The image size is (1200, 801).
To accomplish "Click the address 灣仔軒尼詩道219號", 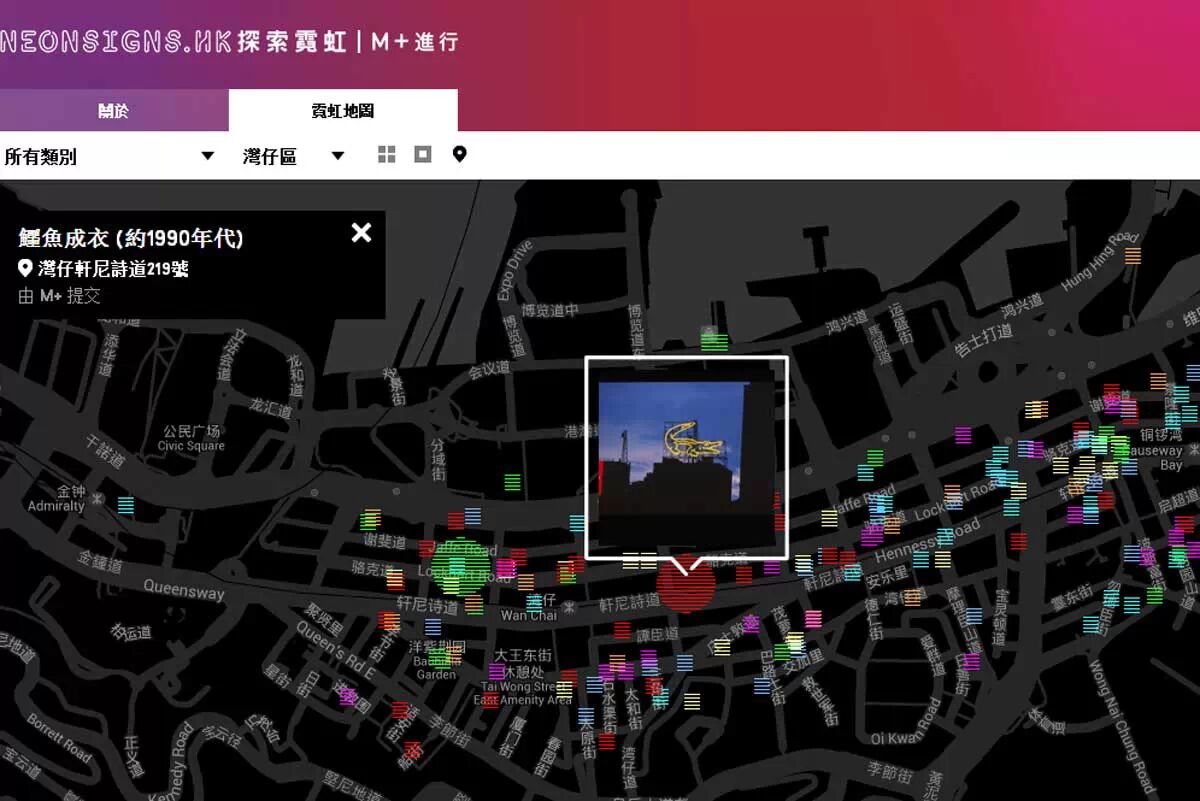I will pos(113,269).
